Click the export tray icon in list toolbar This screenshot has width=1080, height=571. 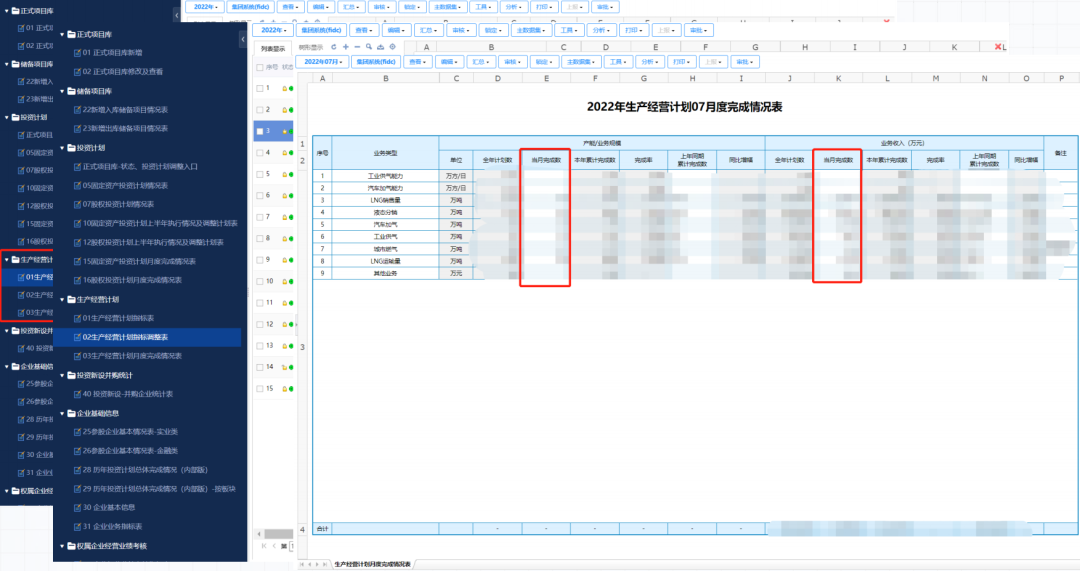coord(380,48)
